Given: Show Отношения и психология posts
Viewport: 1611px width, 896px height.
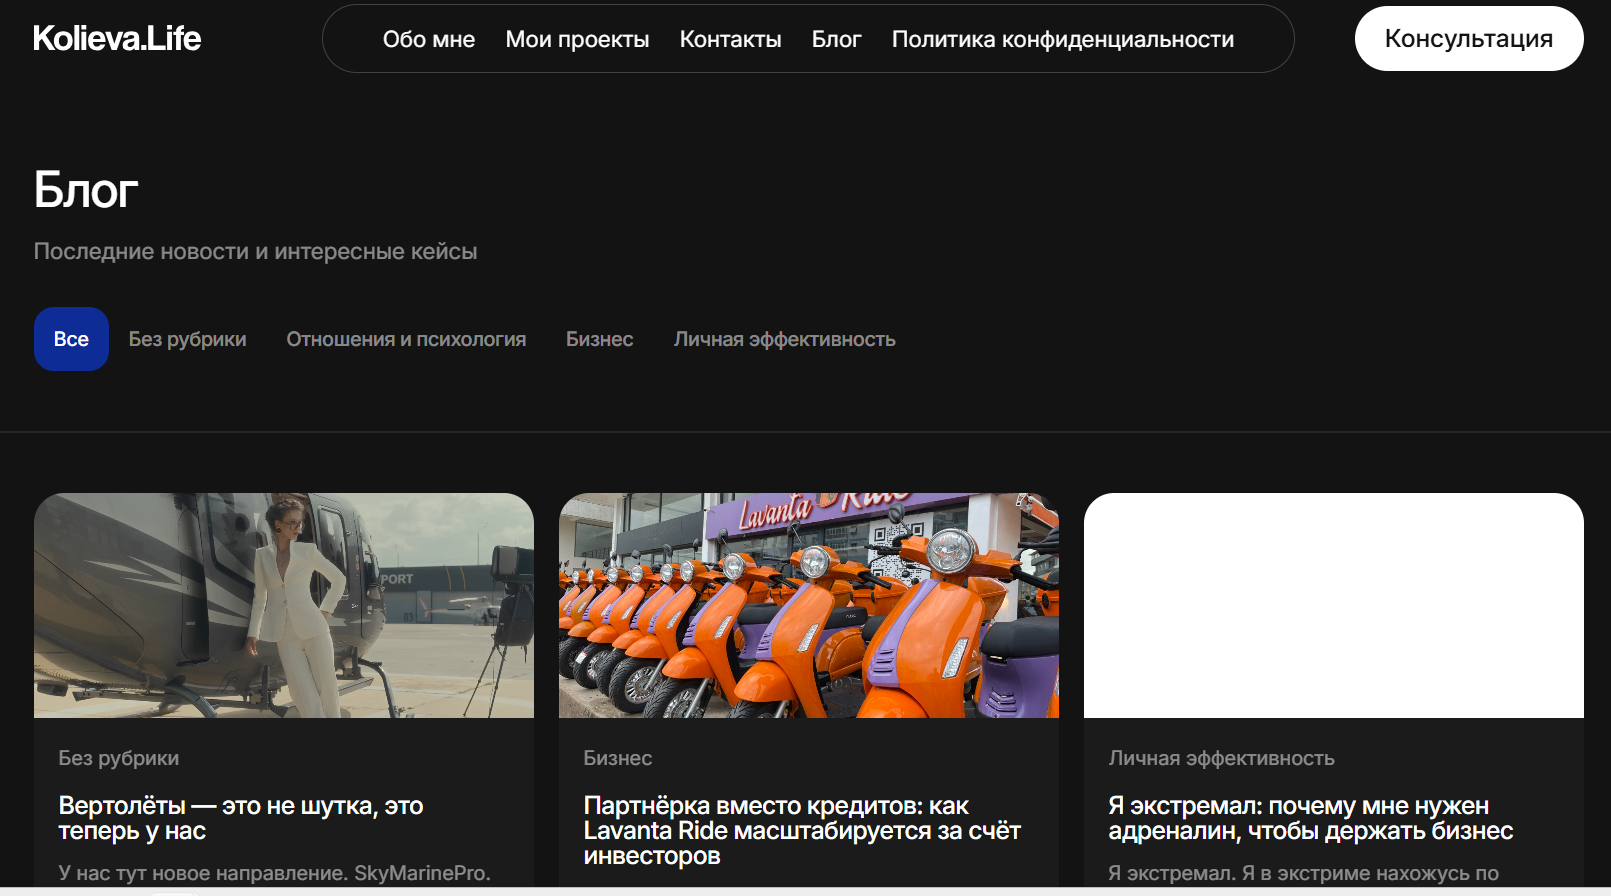Looking at the screenshot, I should 406,339.
